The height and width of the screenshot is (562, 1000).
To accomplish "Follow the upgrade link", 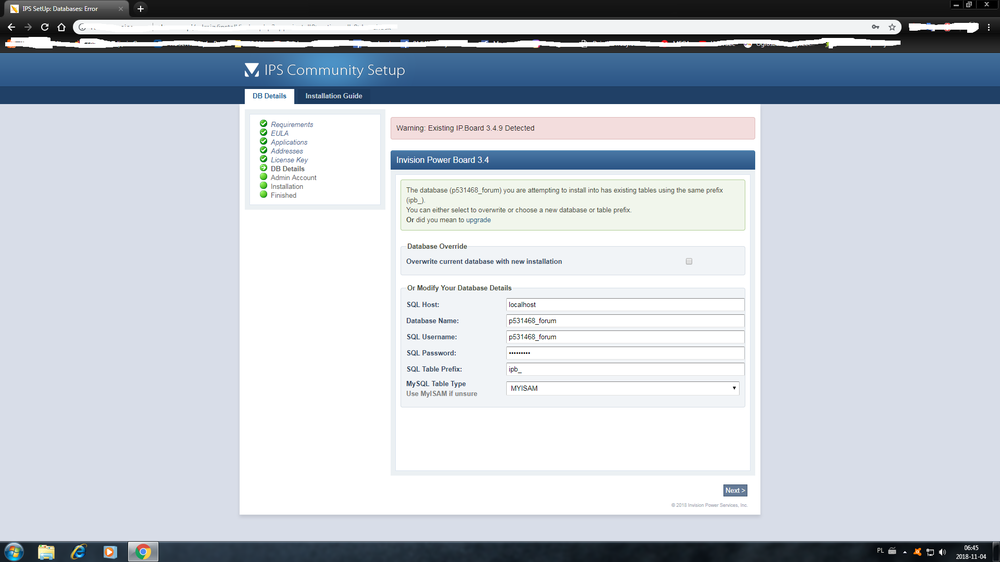I will click(478, 220).
